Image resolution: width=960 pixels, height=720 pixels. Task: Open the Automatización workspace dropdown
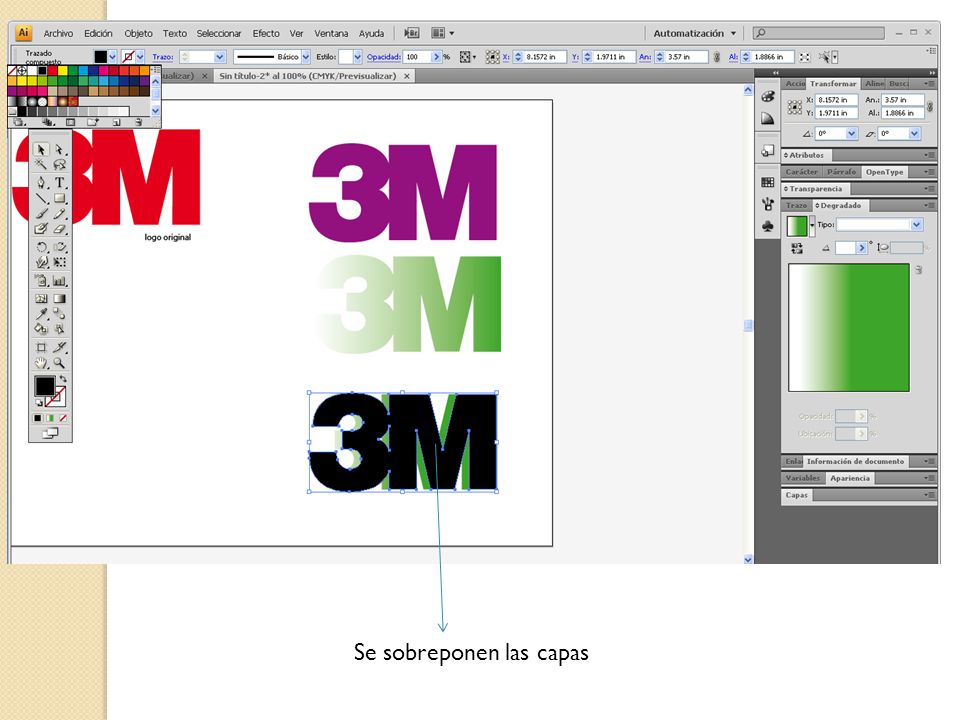(x=694, y=33)
